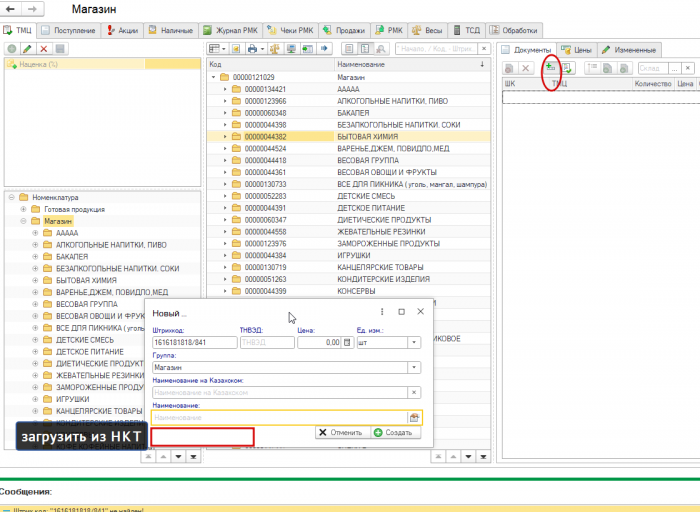
Task: Expand the ИГРУШКИ row in the center table
Action: (x=225, y=255)
